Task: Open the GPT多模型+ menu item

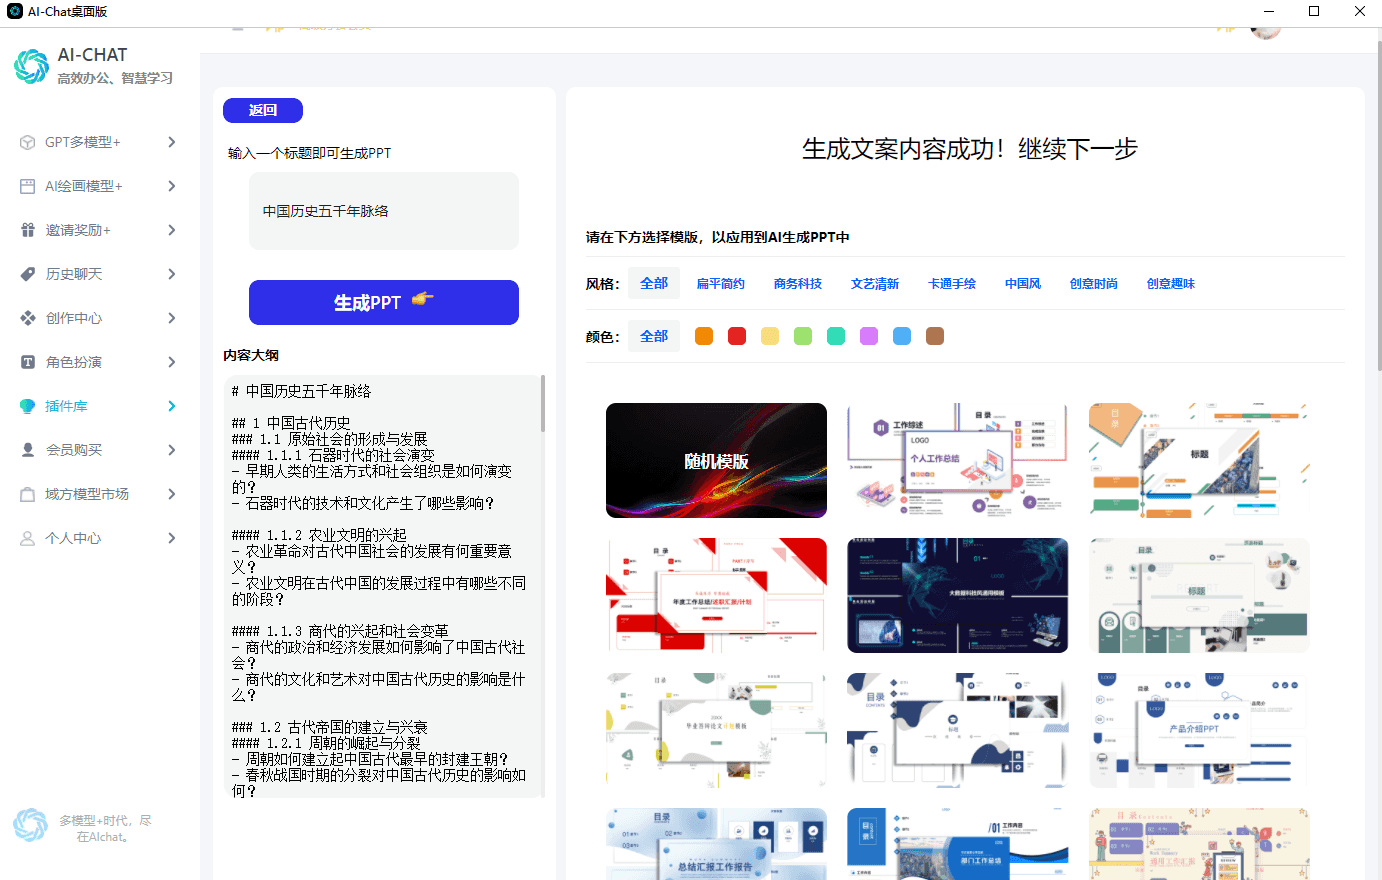Action: point(100,142)
